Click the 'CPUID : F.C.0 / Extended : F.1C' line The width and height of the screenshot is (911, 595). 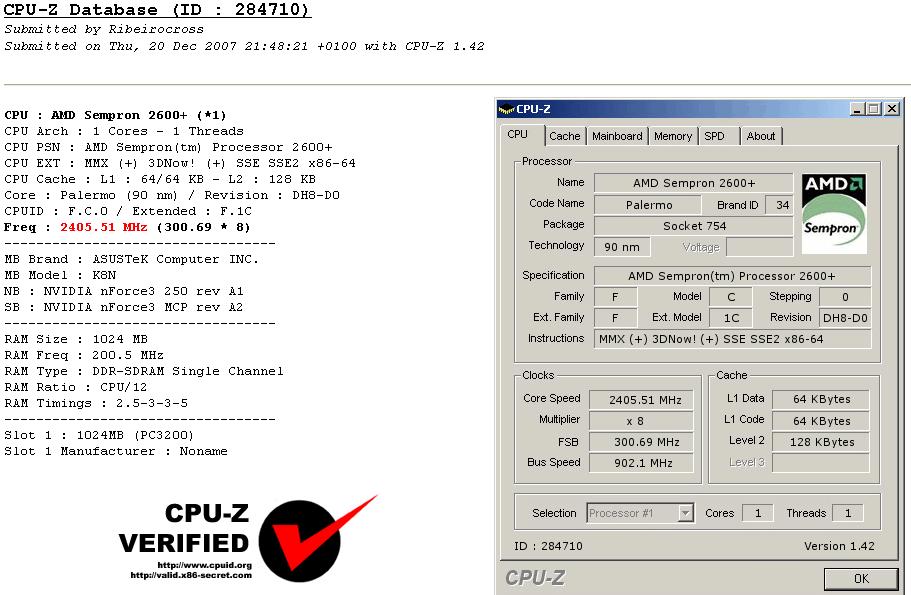coord(128,211)
